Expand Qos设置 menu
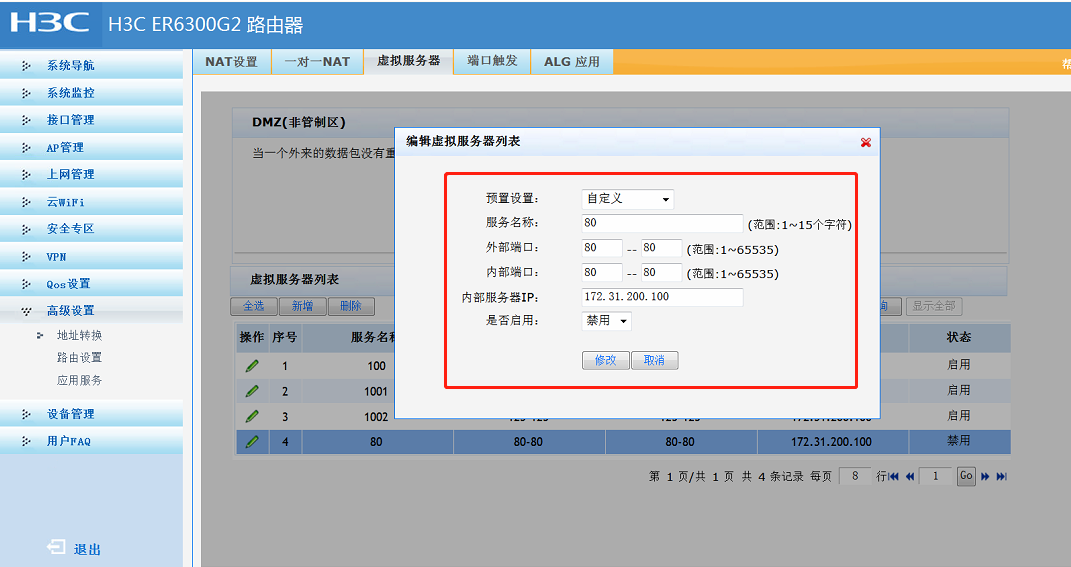Screen dimensions: 1071x567 92,284
